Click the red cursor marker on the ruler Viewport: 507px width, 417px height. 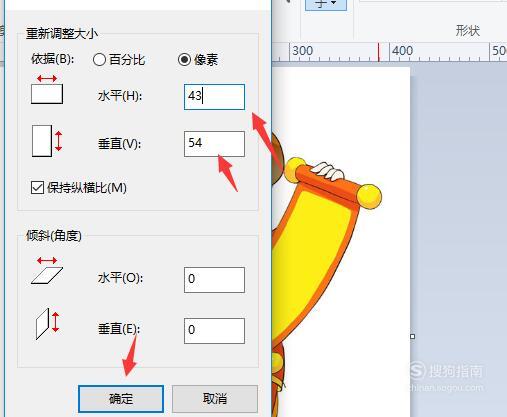[x=378, y=52]
